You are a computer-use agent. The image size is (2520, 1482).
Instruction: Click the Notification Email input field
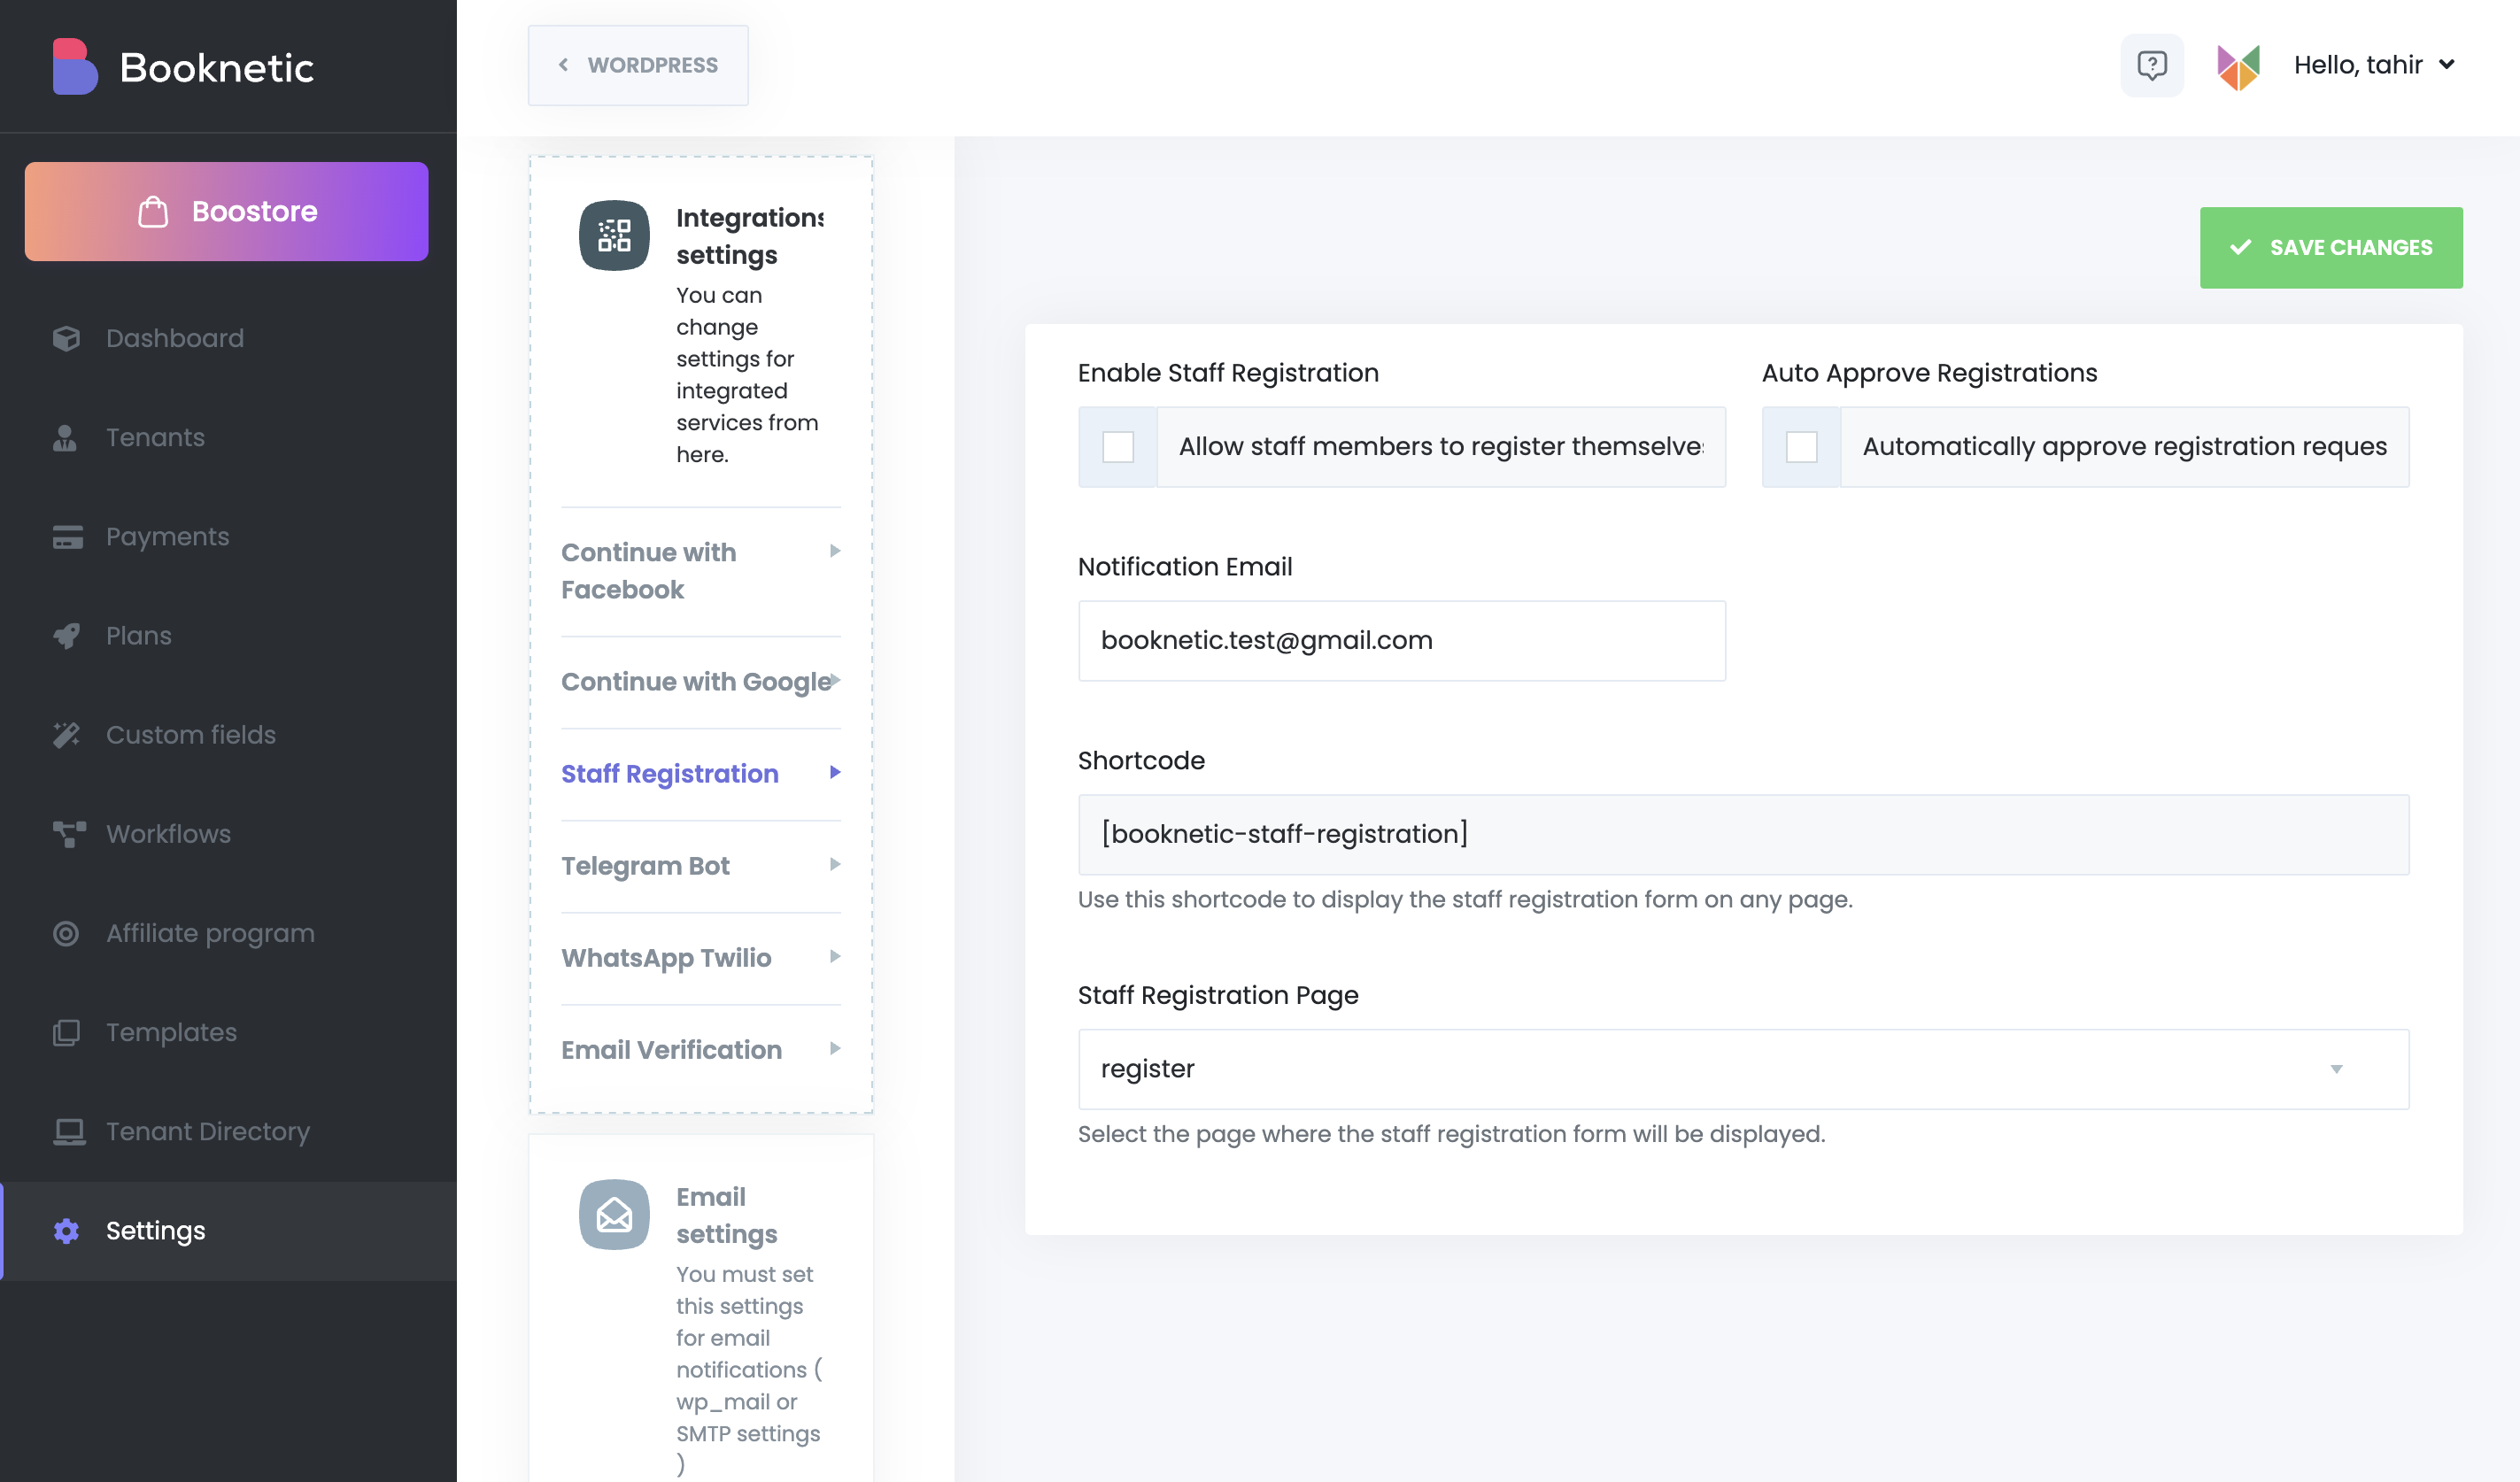coord(1401,641)
